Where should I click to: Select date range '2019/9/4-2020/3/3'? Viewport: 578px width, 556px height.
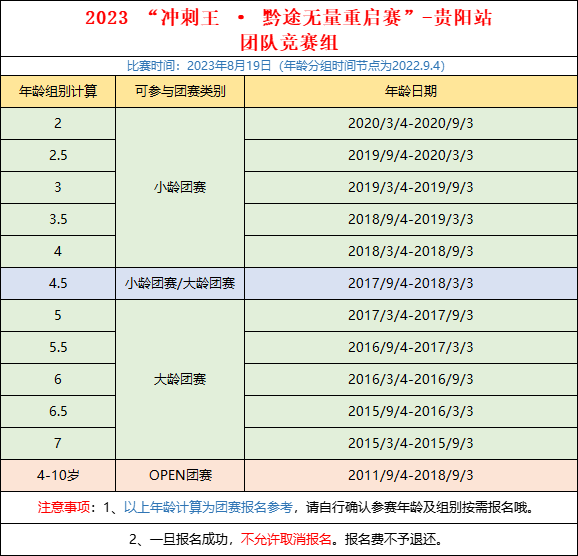tap(411, 155)
